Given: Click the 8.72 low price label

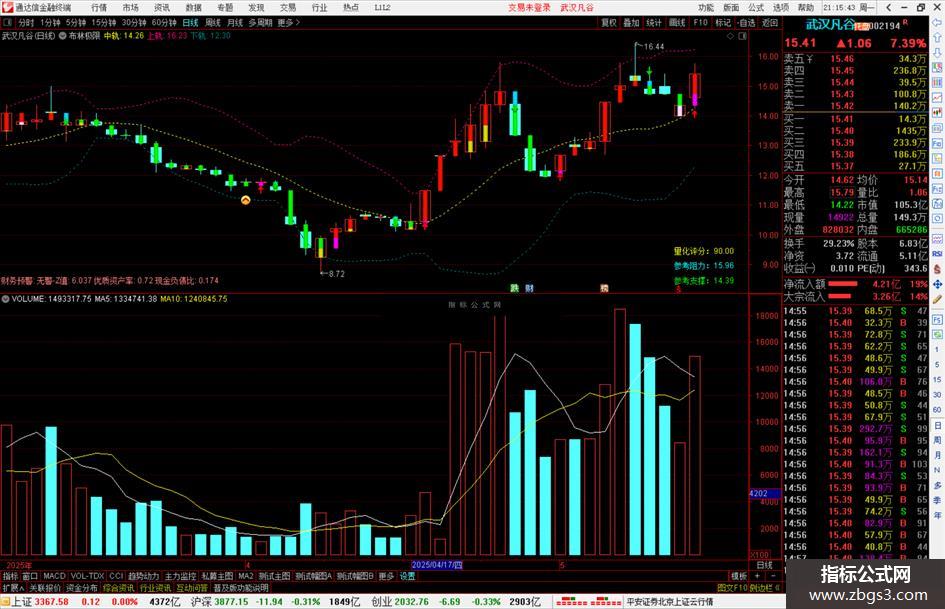Looking at the screenshot, I should [336, 274].
